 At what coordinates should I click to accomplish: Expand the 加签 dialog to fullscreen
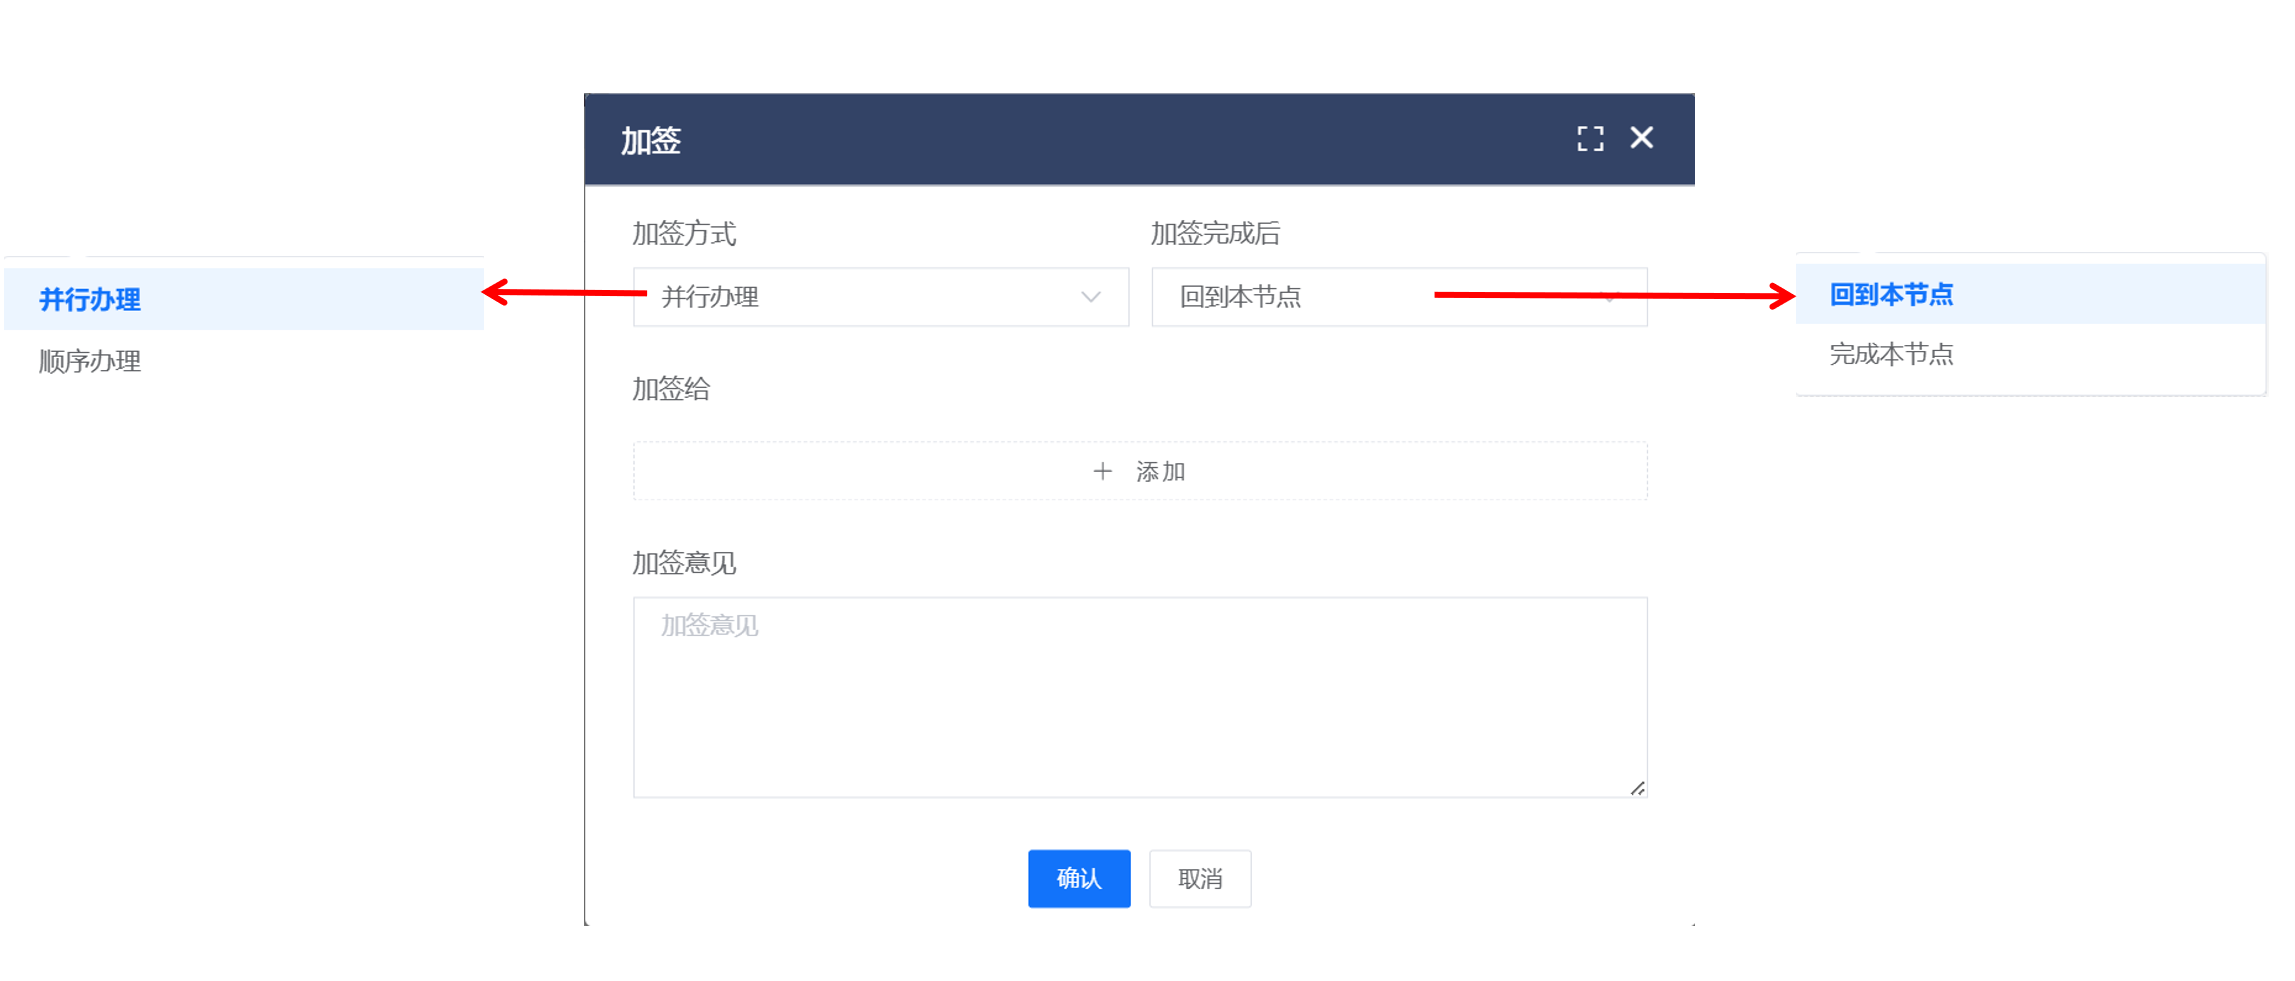point(1589,139)
